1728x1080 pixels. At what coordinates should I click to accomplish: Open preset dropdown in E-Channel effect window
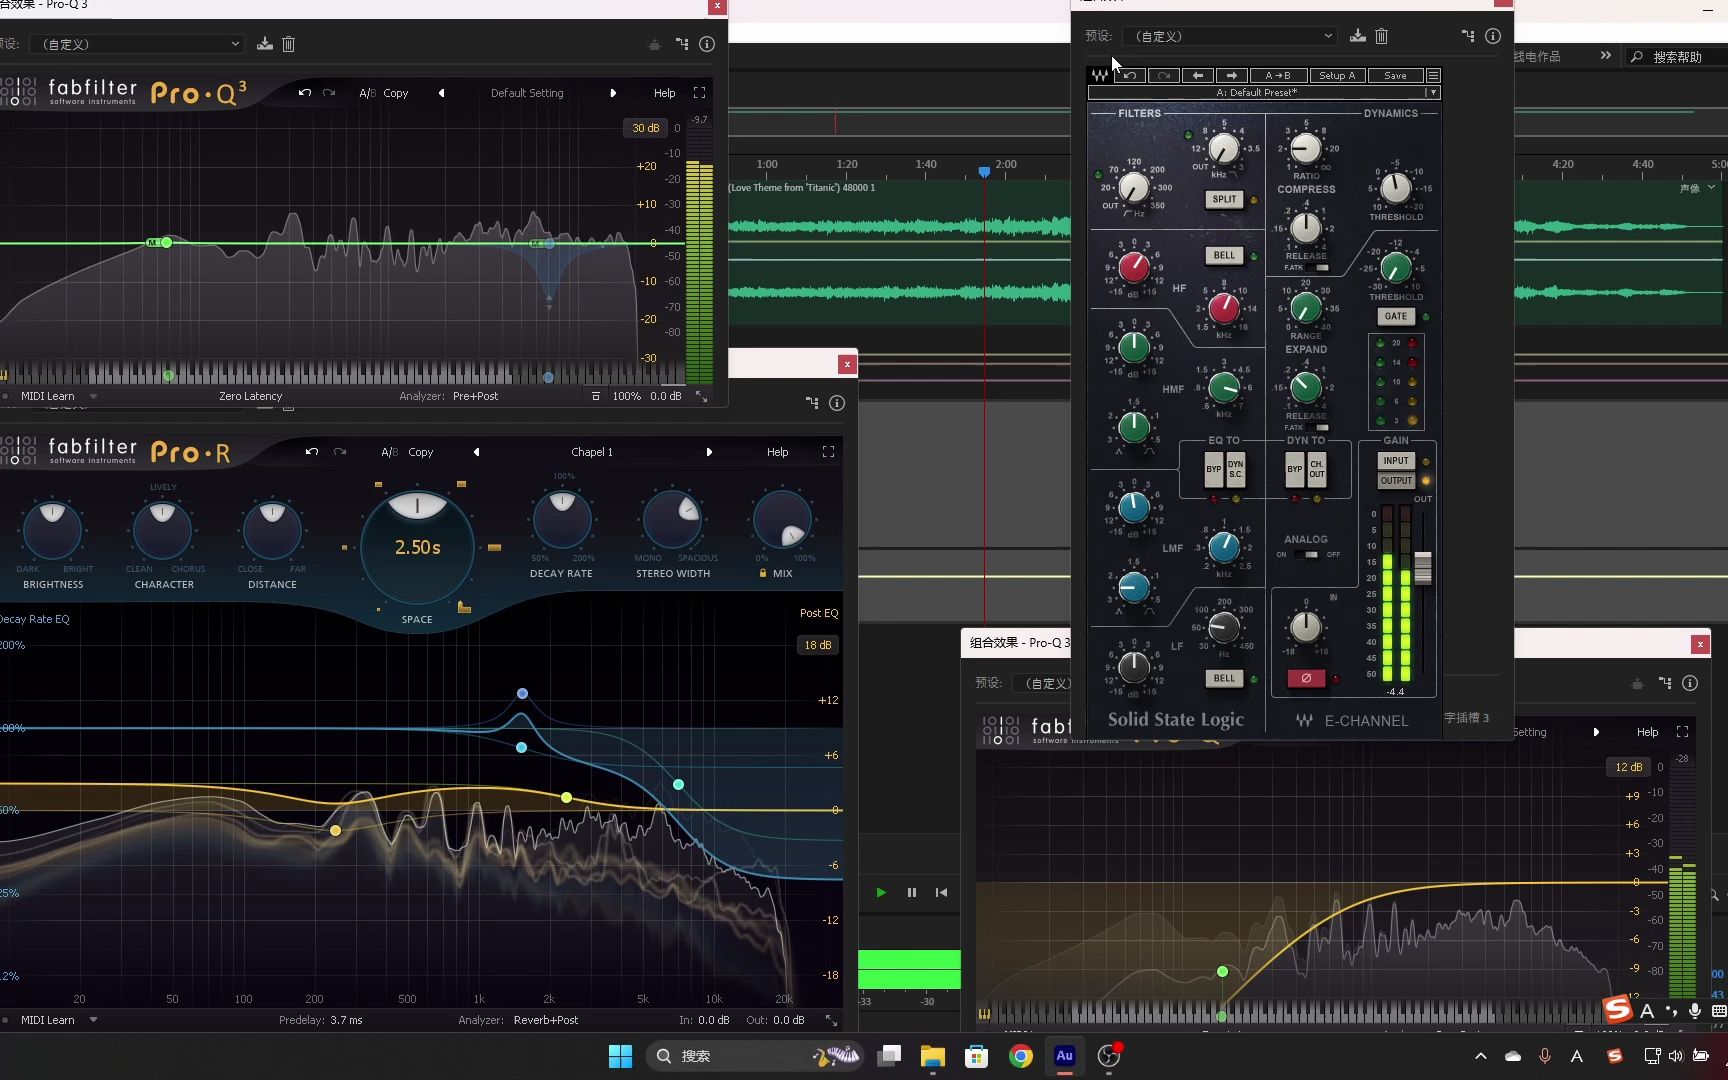[x=1229, y=36]
